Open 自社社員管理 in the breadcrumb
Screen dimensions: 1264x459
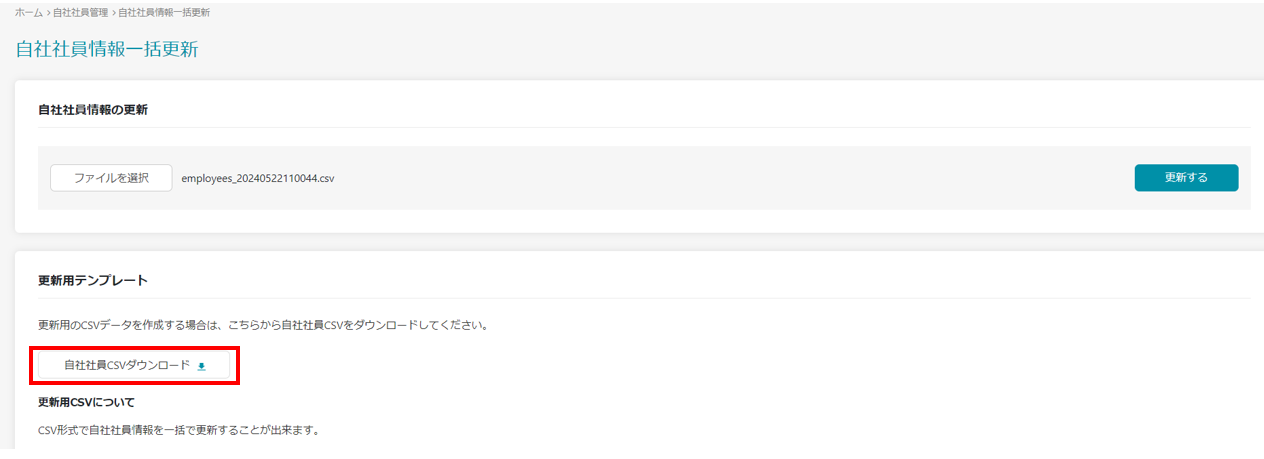coord(79,12)
